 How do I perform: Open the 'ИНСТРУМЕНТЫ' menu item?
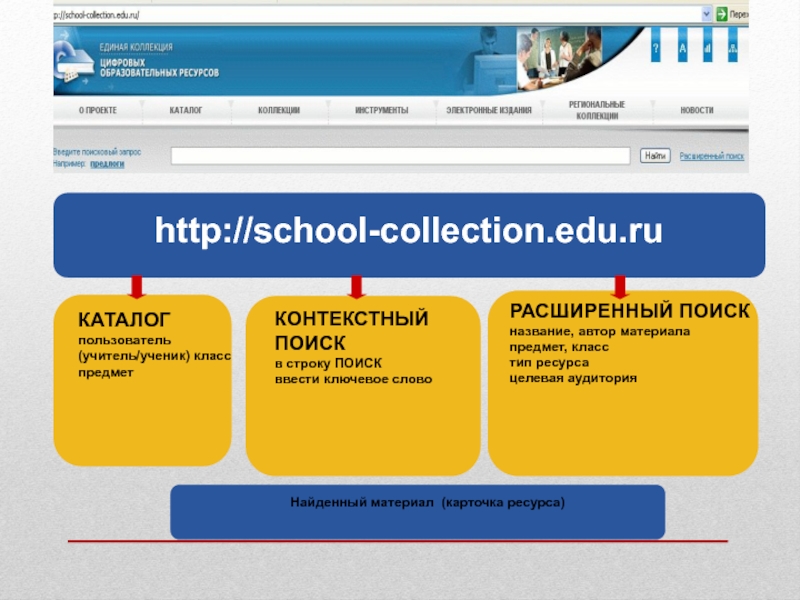382,110
